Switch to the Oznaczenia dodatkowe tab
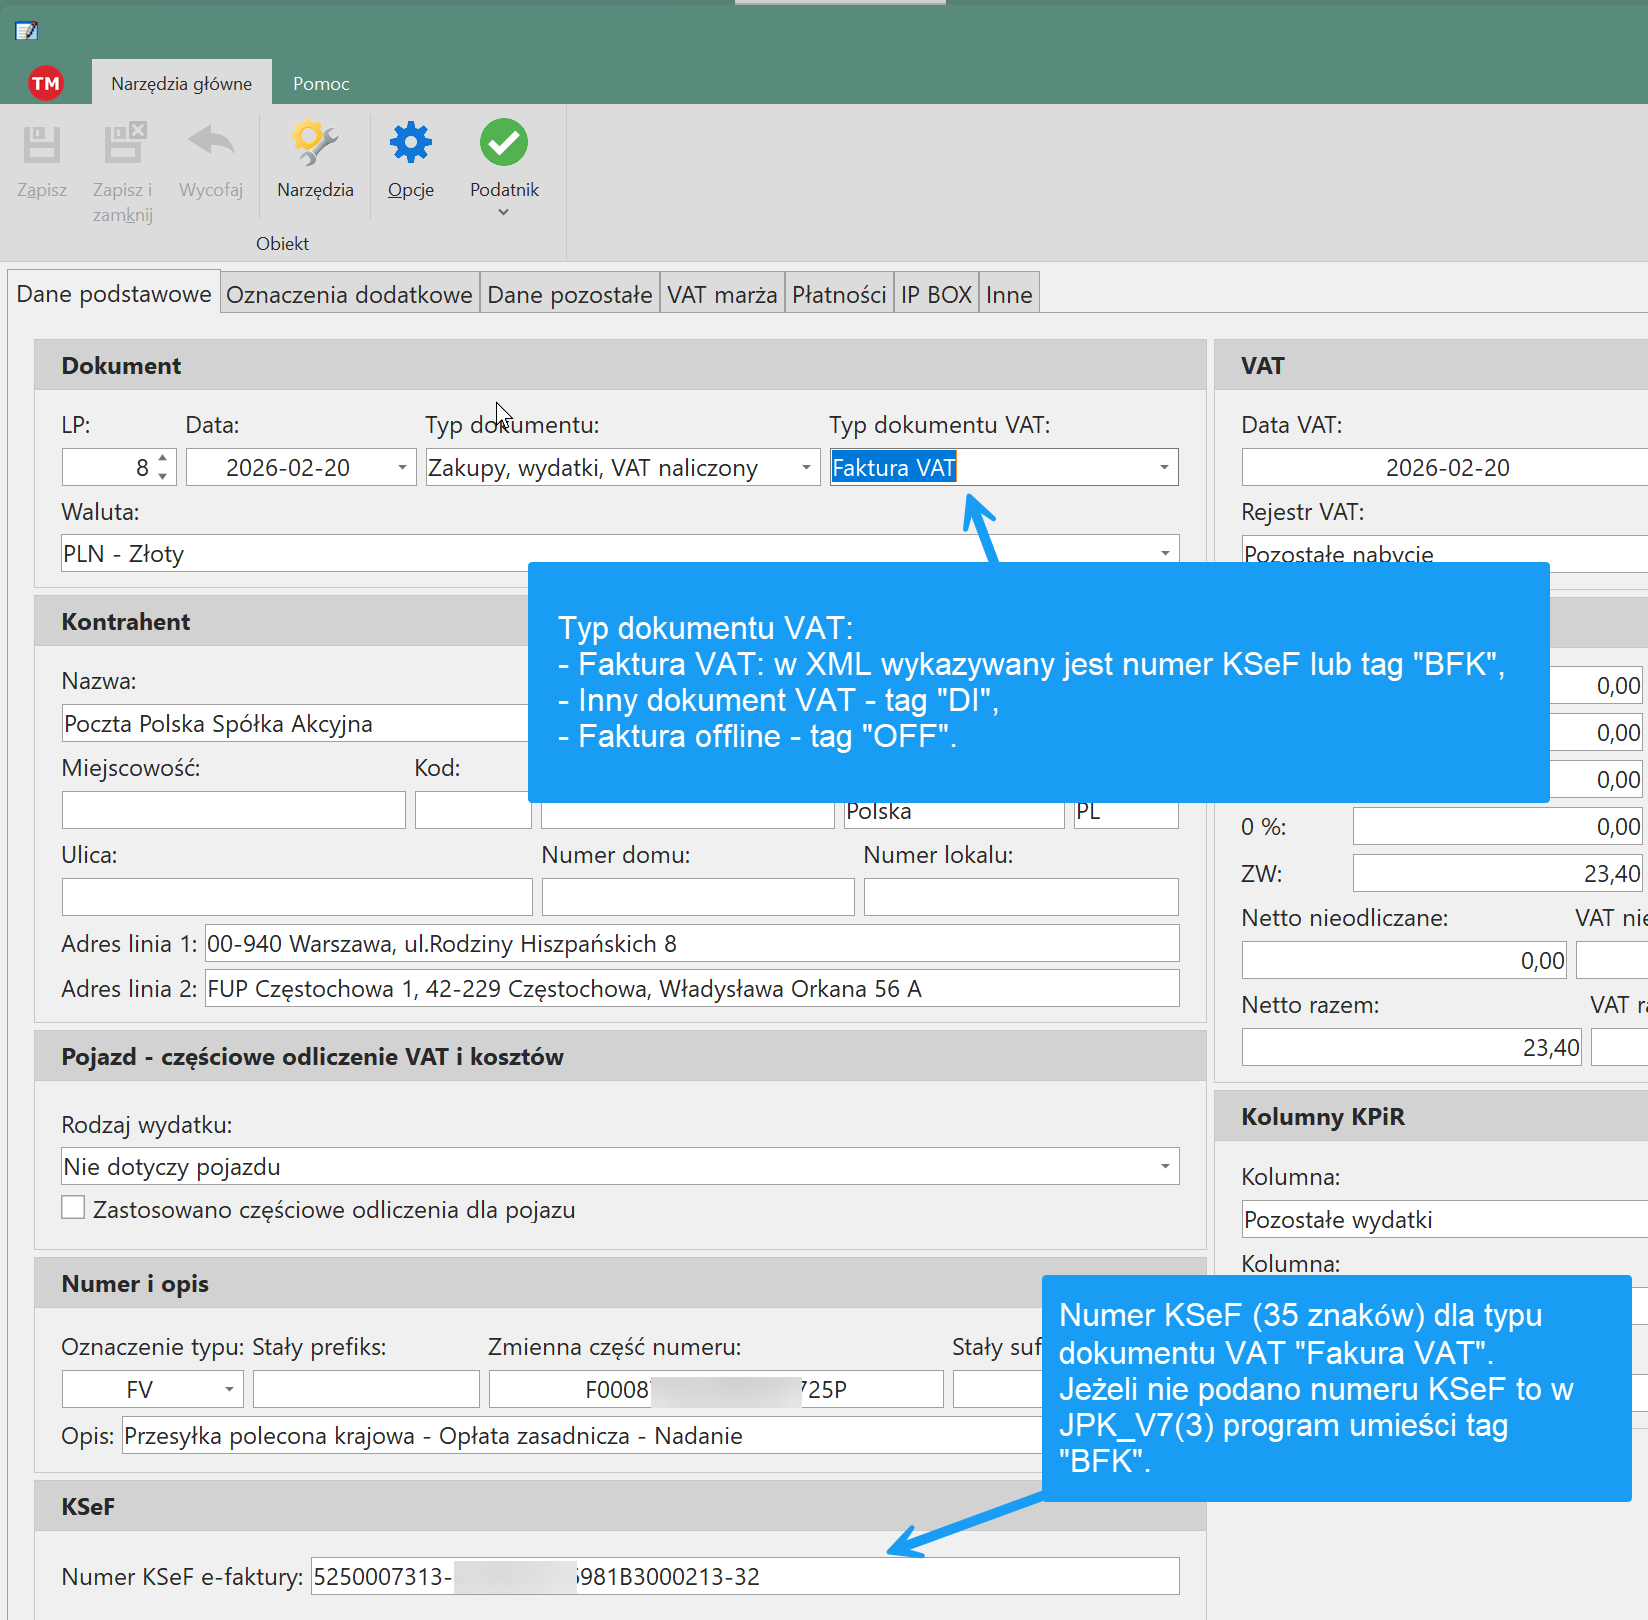The image size is (1648, 1620). point(349,295)
